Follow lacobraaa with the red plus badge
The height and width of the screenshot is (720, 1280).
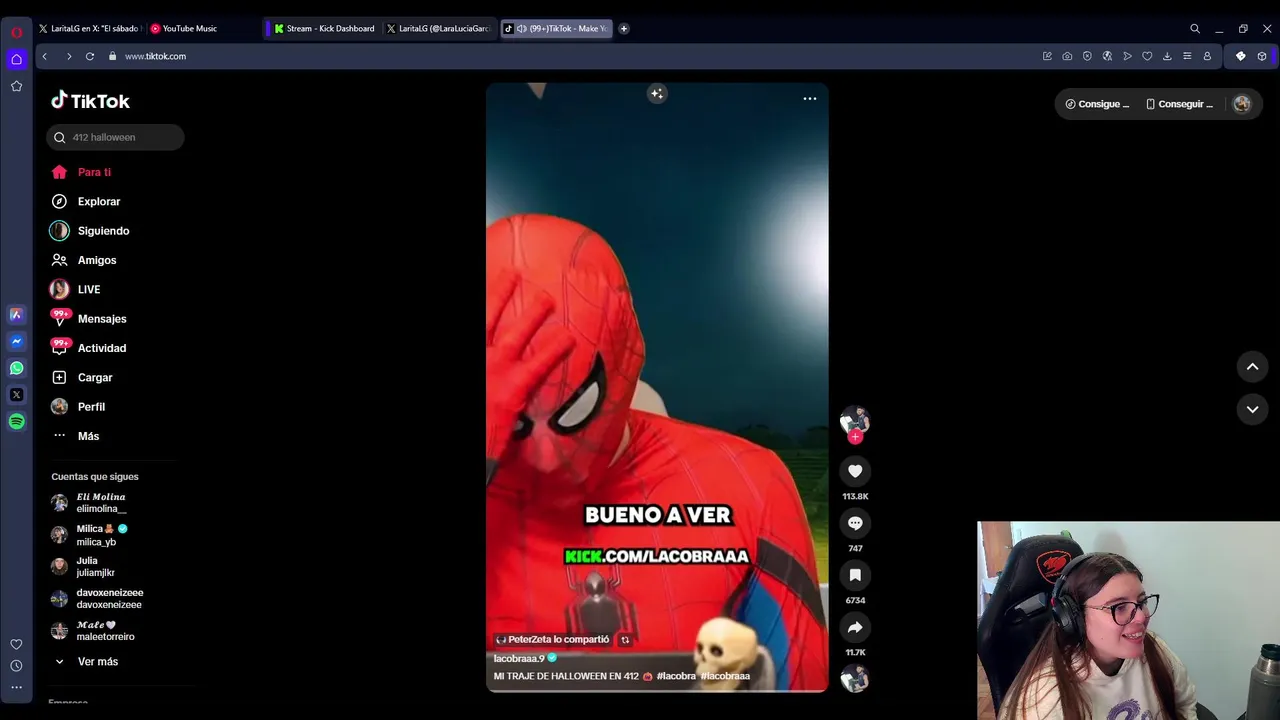(x=855, y=437)
